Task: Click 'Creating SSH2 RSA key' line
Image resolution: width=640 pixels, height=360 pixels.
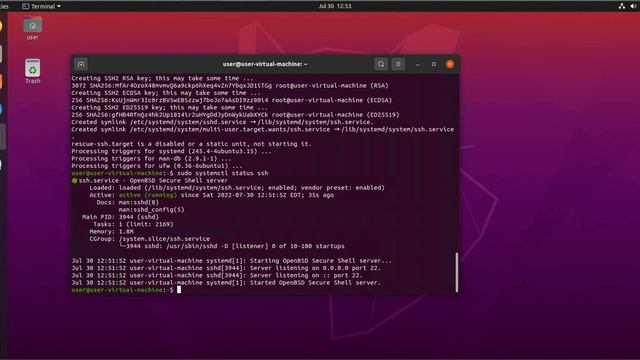Action: coord(162,78)
